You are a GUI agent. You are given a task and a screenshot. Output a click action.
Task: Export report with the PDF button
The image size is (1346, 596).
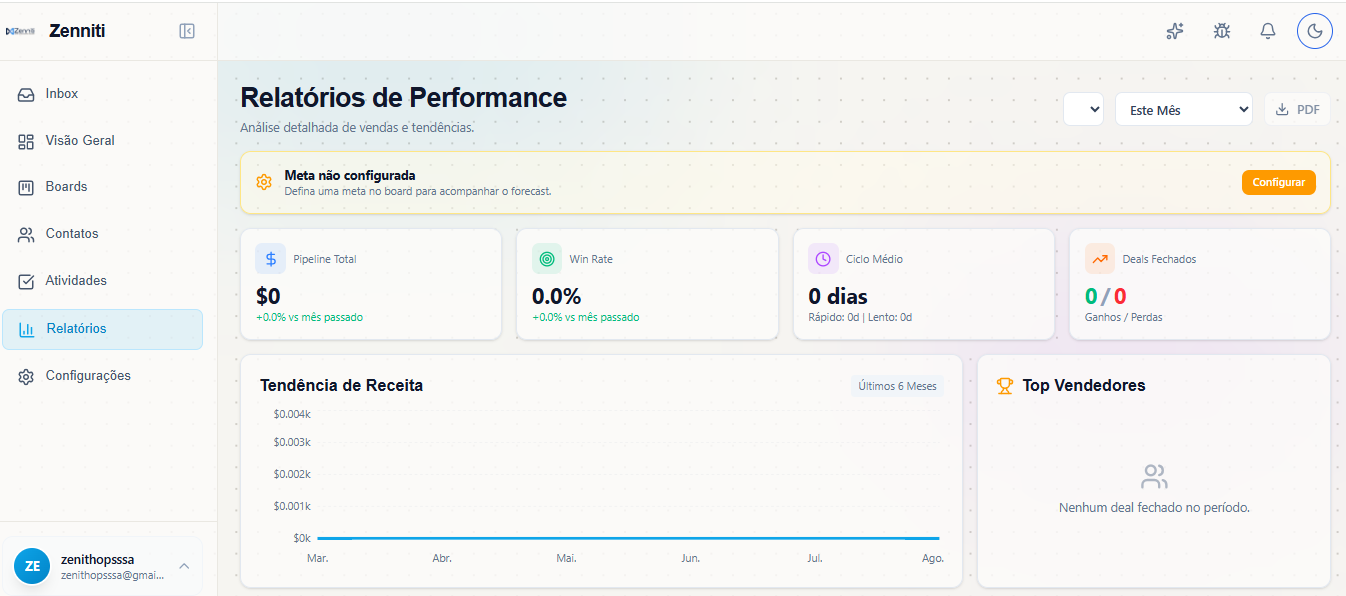(1297, 109)
